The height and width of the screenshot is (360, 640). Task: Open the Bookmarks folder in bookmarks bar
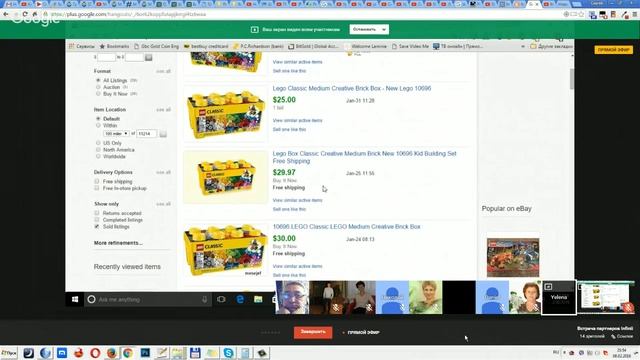tap(114, 47)
